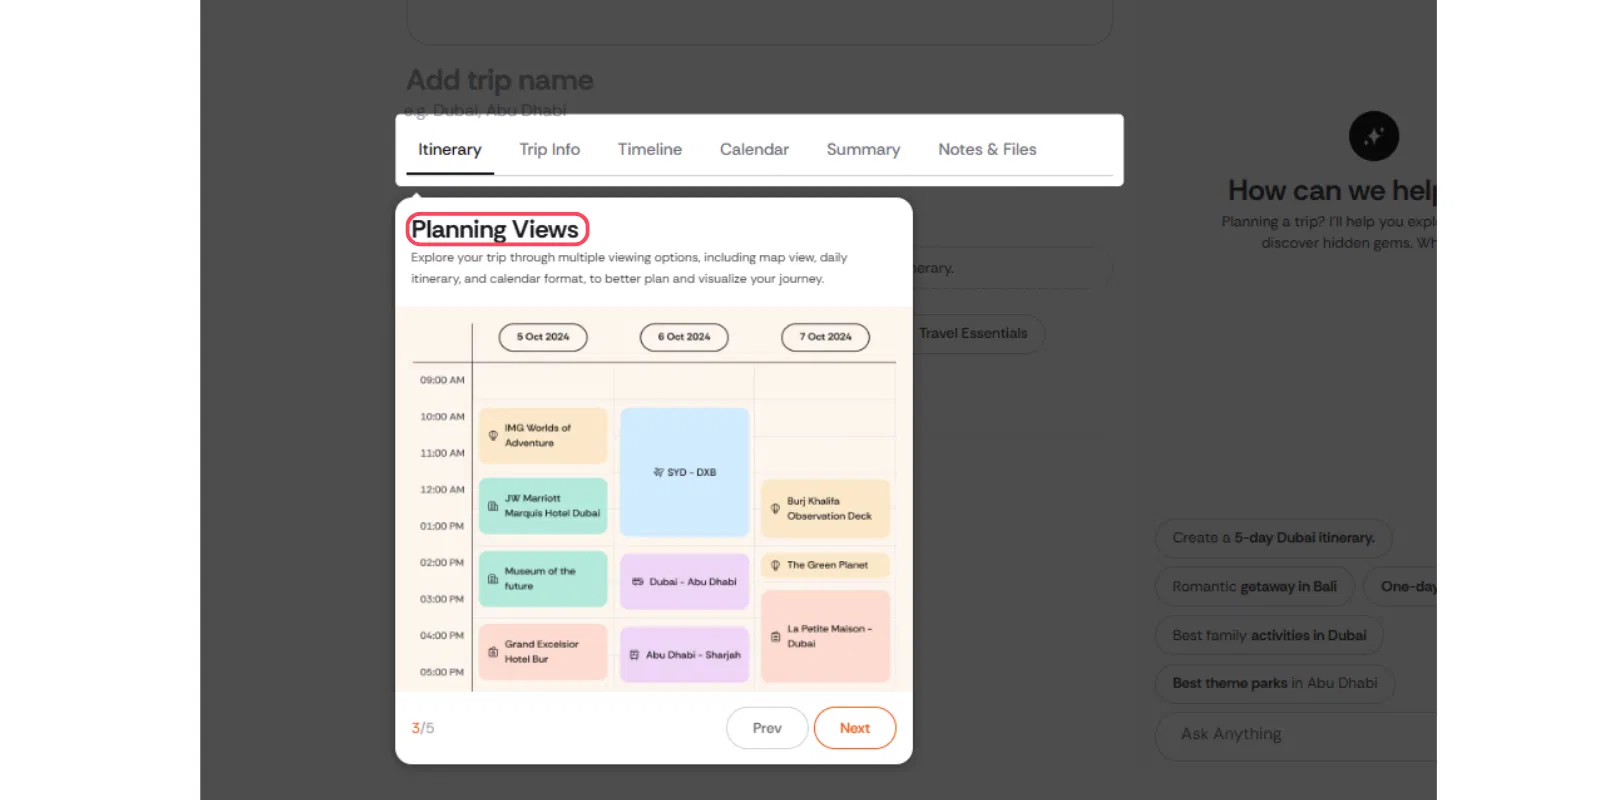Open the SYD - DXB flight block
This screenshot has height=800, width=1600.
684,472
